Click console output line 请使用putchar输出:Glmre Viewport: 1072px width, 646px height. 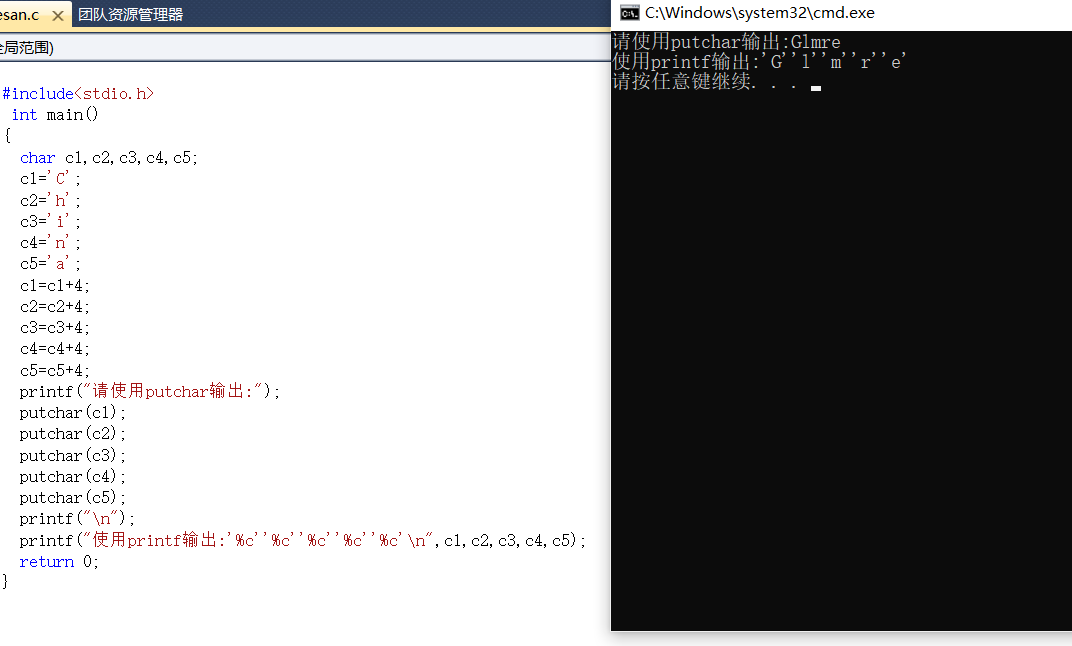click(727, 42)
